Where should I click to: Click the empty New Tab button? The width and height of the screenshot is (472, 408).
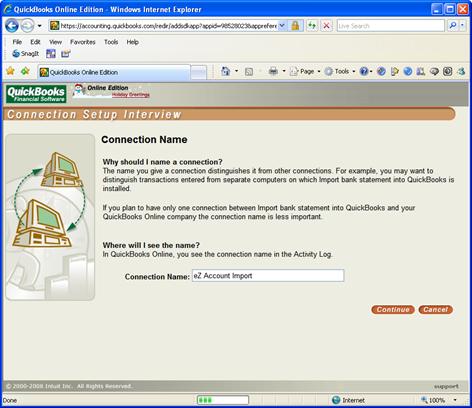(x=199, y=72)
